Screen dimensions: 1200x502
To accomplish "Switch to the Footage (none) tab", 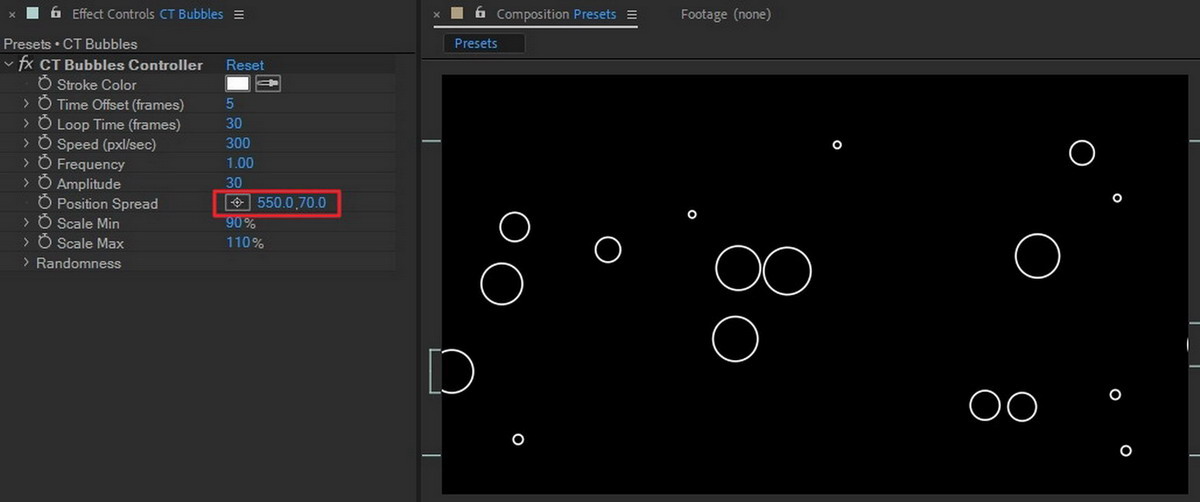I will (725, 15).
